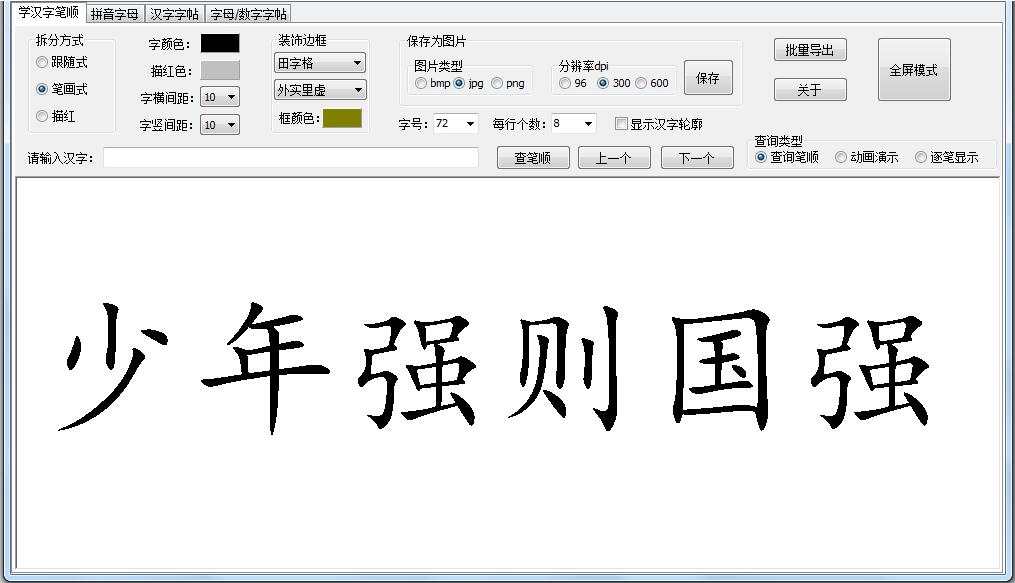The height and width of the screenshot is (583, 1015).
Task: Open the 字竖间距 spacing dropdown
Action: [219, 124]
